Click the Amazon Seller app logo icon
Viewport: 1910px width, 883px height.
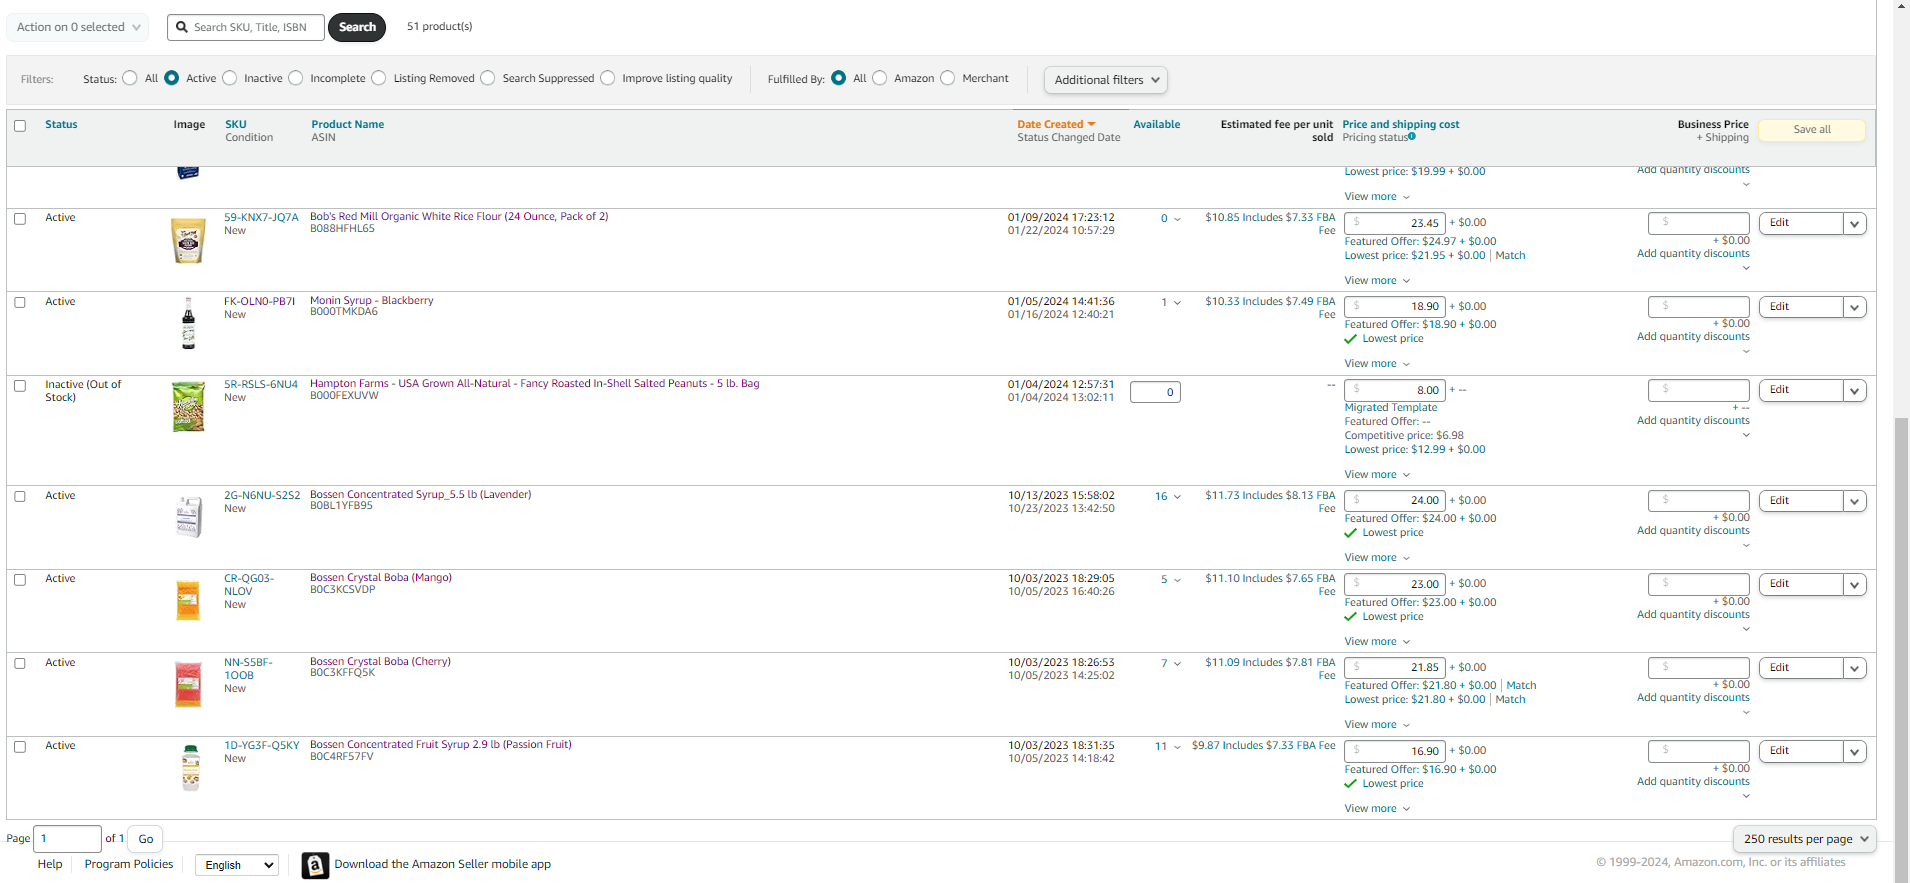[x=316, y=865]
